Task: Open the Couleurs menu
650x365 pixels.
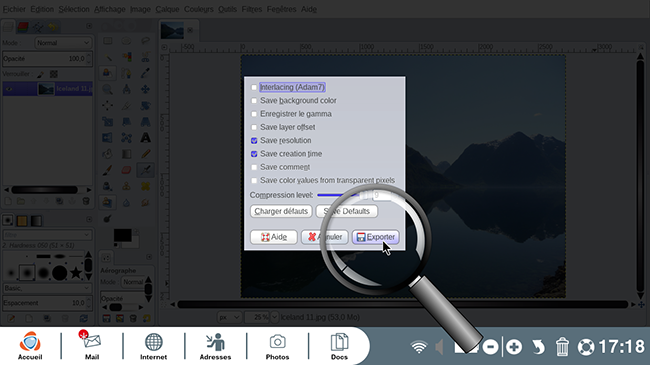Action: (x=199, y=9)
